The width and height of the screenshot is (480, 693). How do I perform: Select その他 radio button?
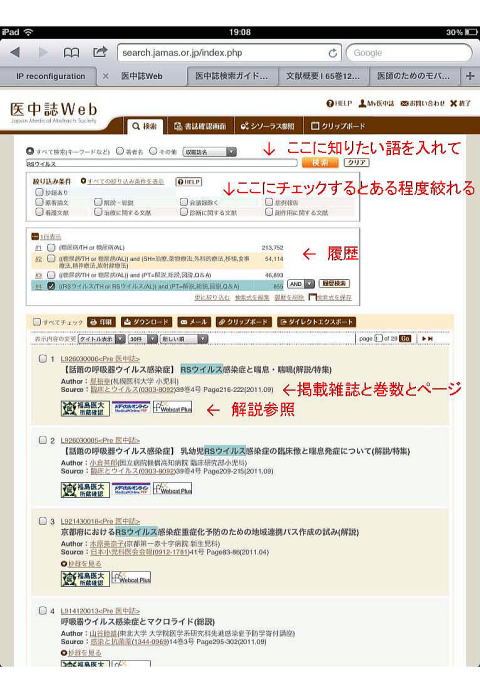(x=153, y=151)
